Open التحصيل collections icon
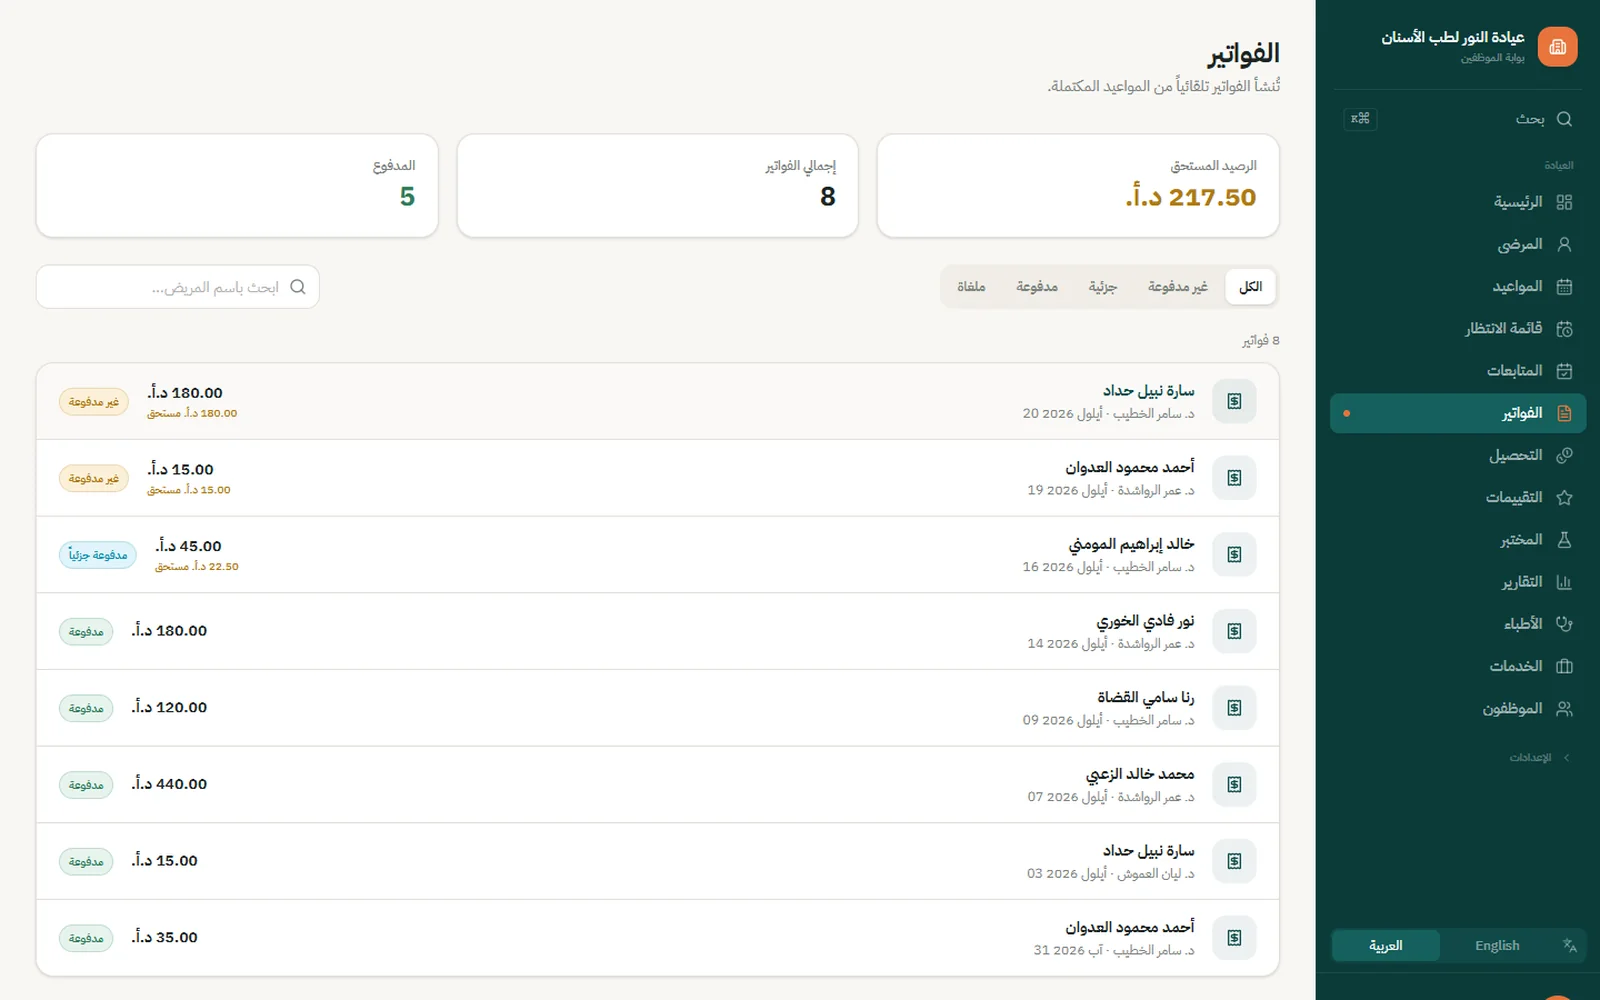 [x=1565, y=455]
